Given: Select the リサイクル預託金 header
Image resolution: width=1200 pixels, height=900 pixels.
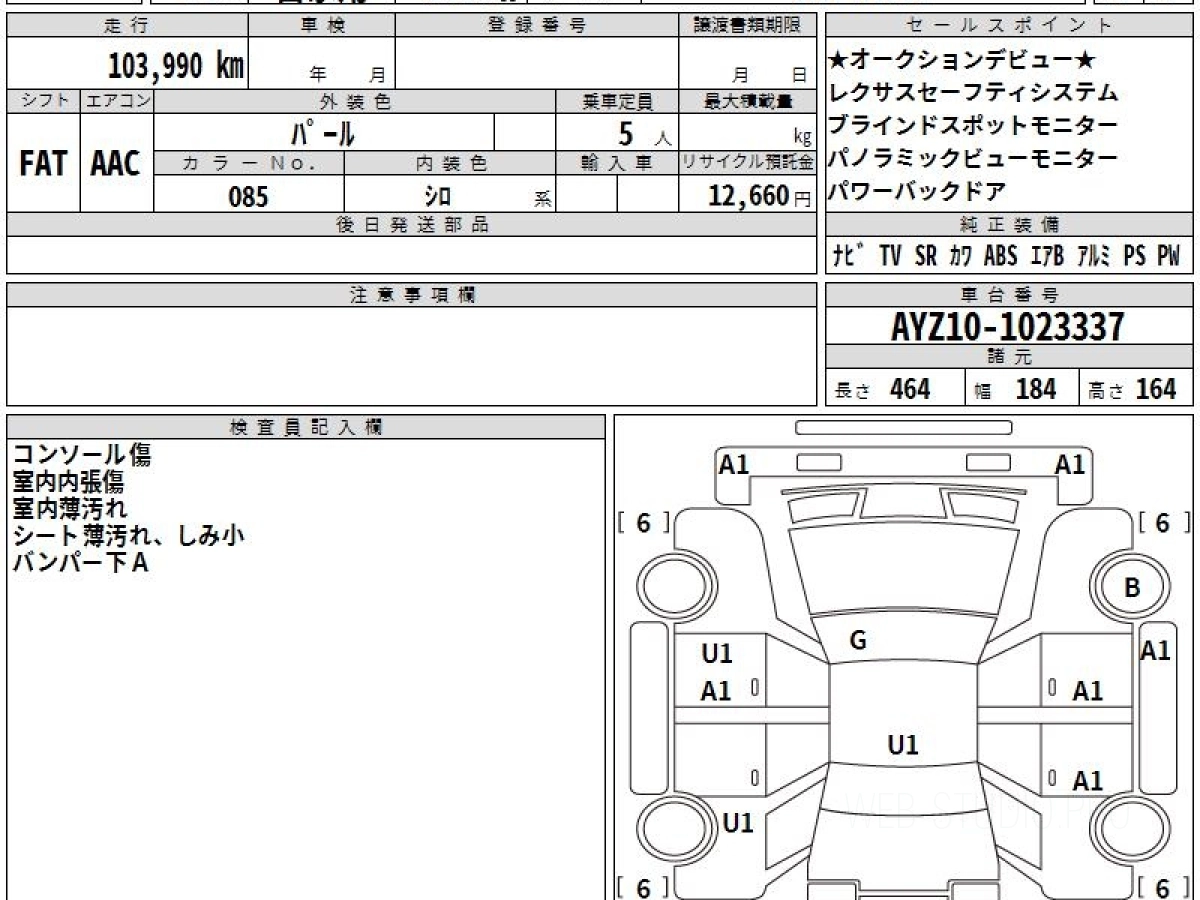Looking at the screenshot, I should click(x=747, y=163).
